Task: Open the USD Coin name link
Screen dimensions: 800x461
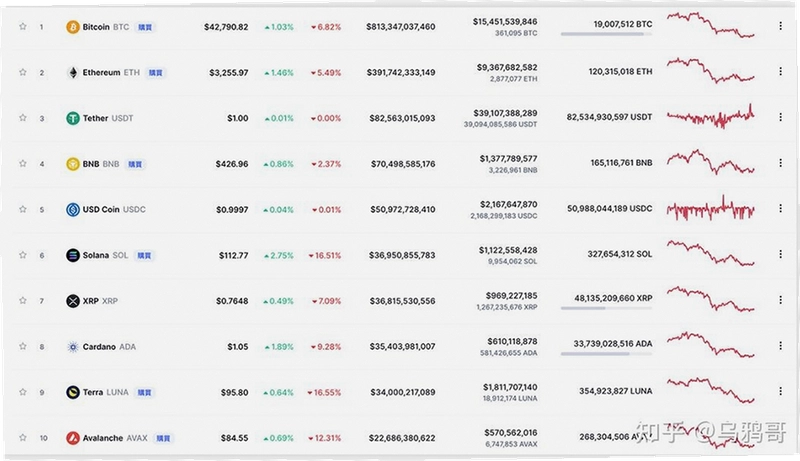Action: 114,210
